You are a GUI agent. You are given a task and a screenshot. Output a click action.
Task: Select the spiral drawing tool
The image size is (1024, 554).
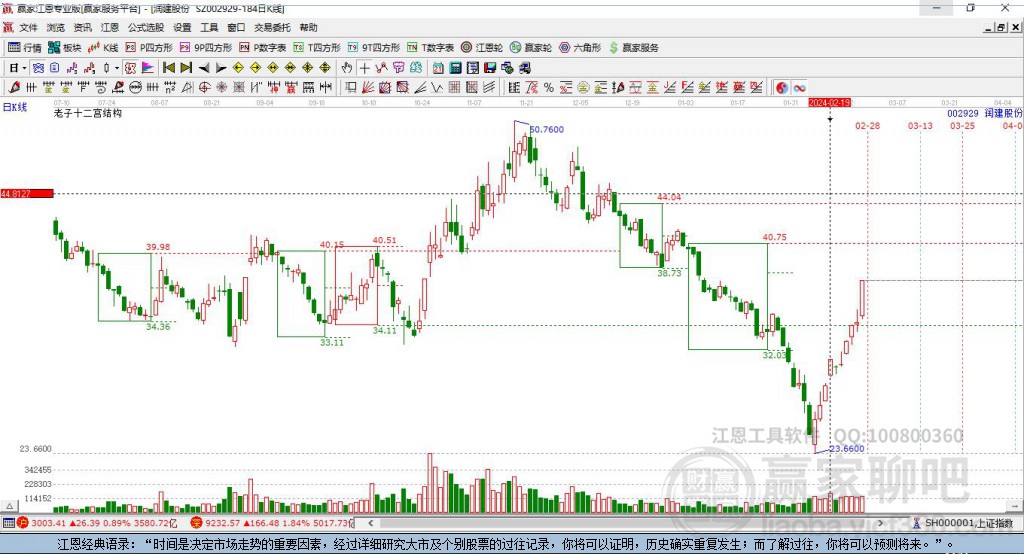point(101,88)
